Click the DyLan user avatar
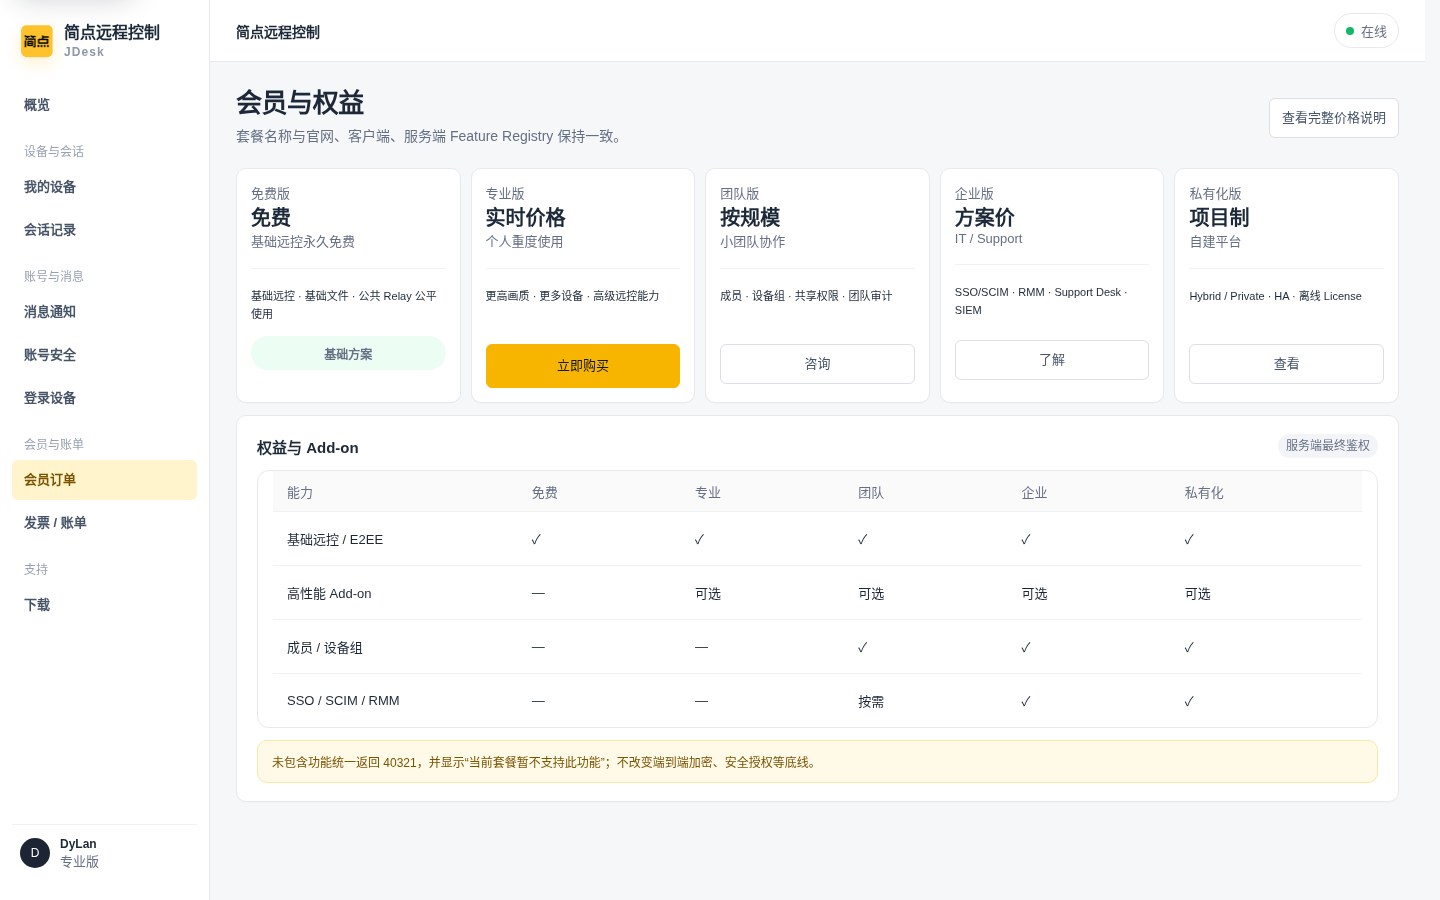Image resolution: width=1440 pixels, height=900 pixels. pos(35,853)
